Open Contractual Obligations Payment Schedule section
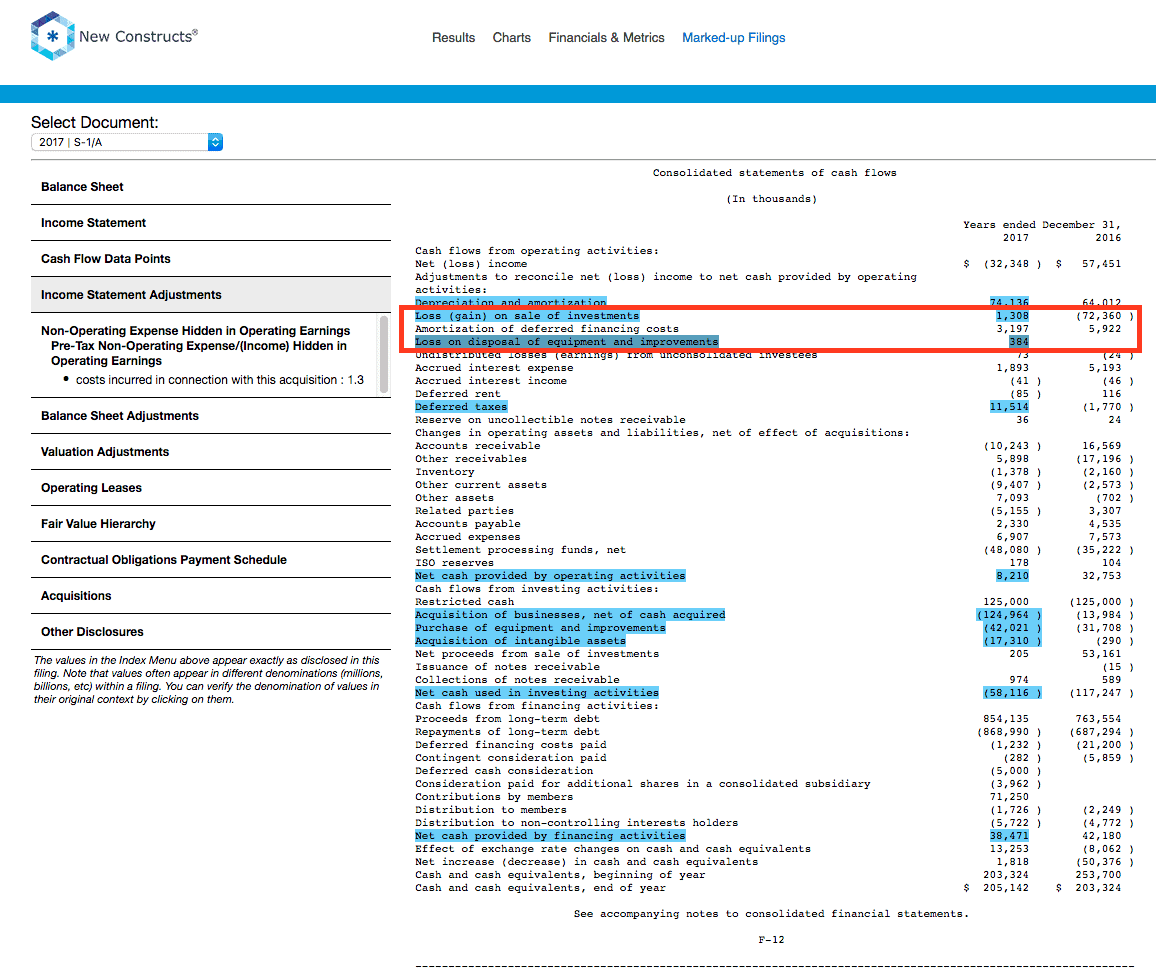The image size is (1156, 973). 211,560
